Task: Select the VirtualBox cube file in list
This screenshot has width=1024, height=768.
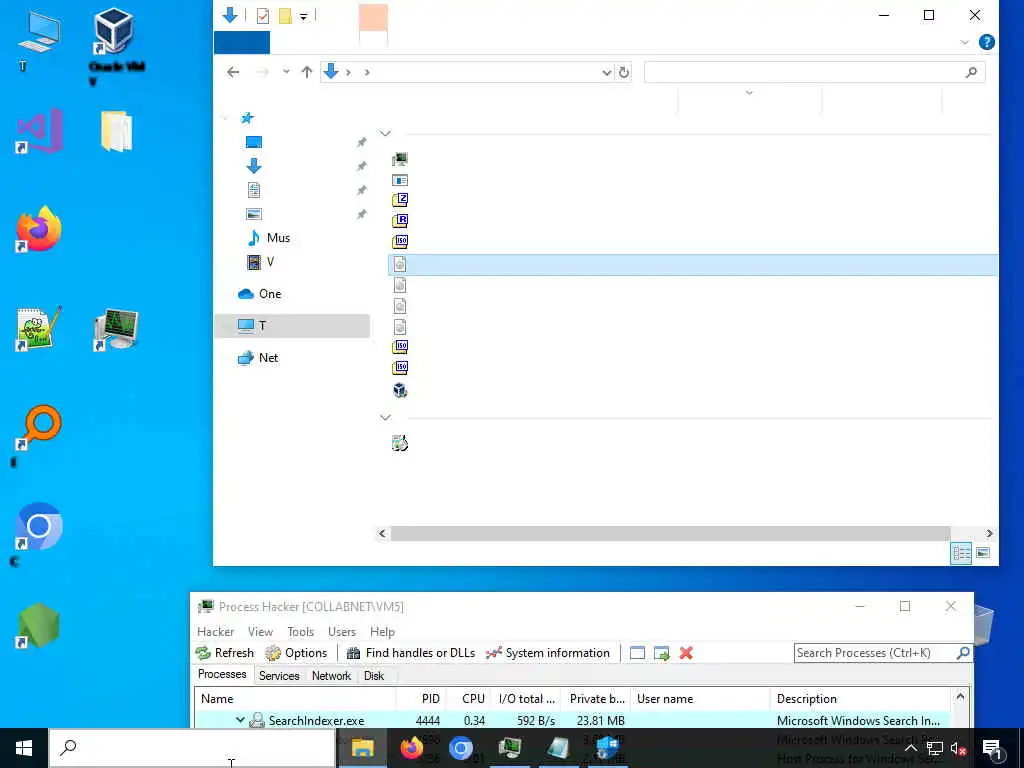Action: pos(400,391)
